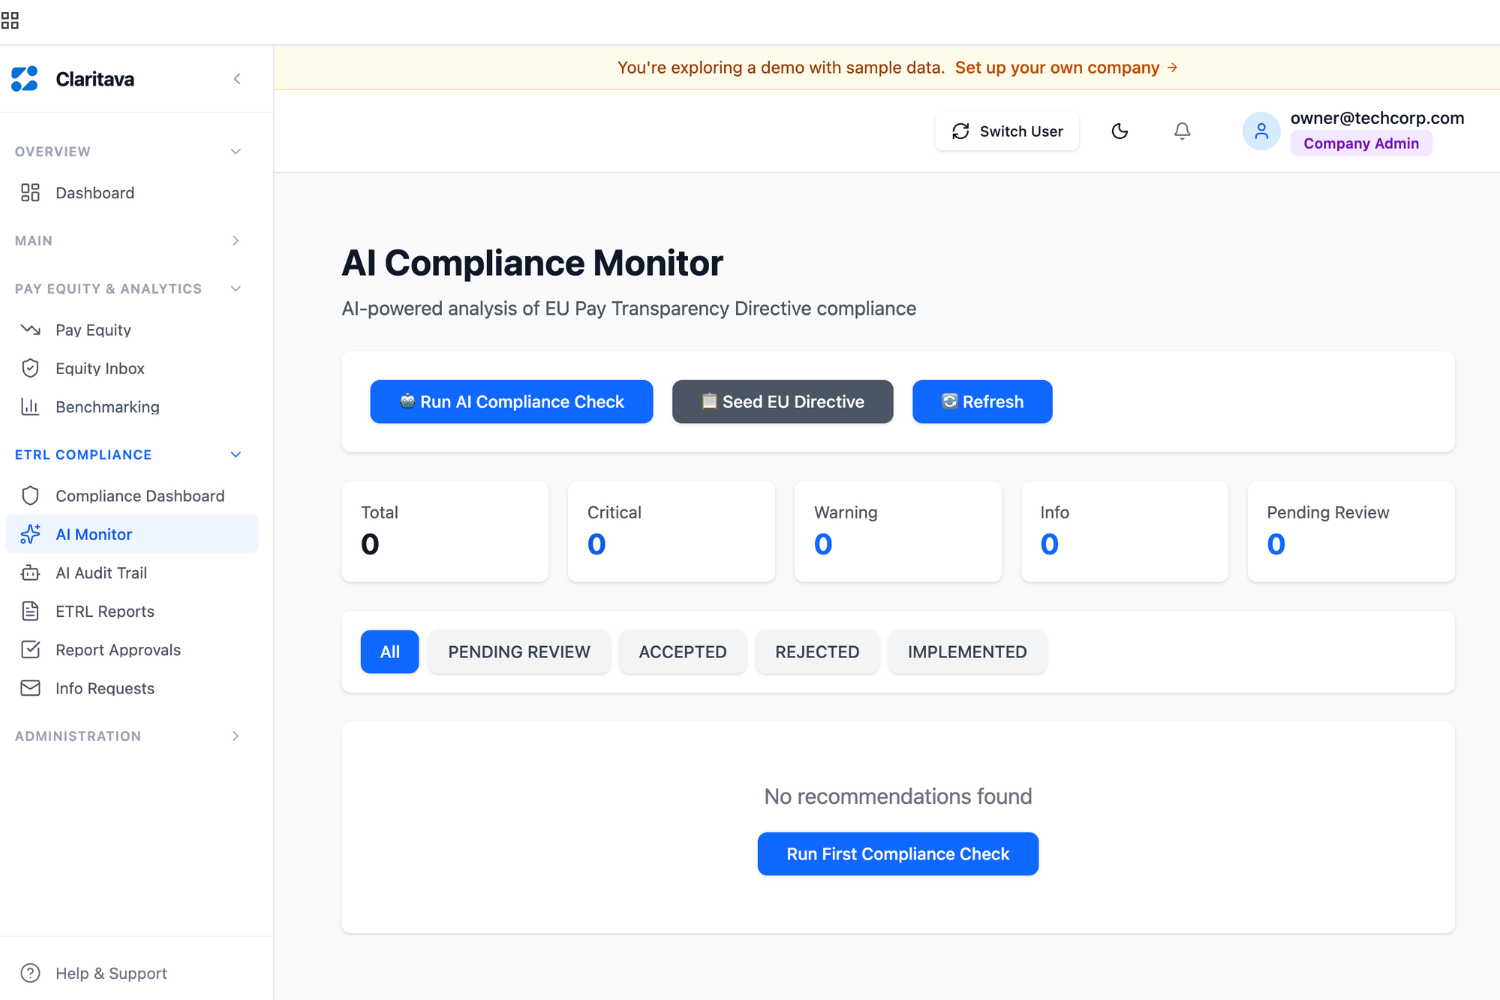This screenshot has height=1000, width=1500.
Task: Click the Compliance Dashboard shield icon
Action: pos(30,495)
